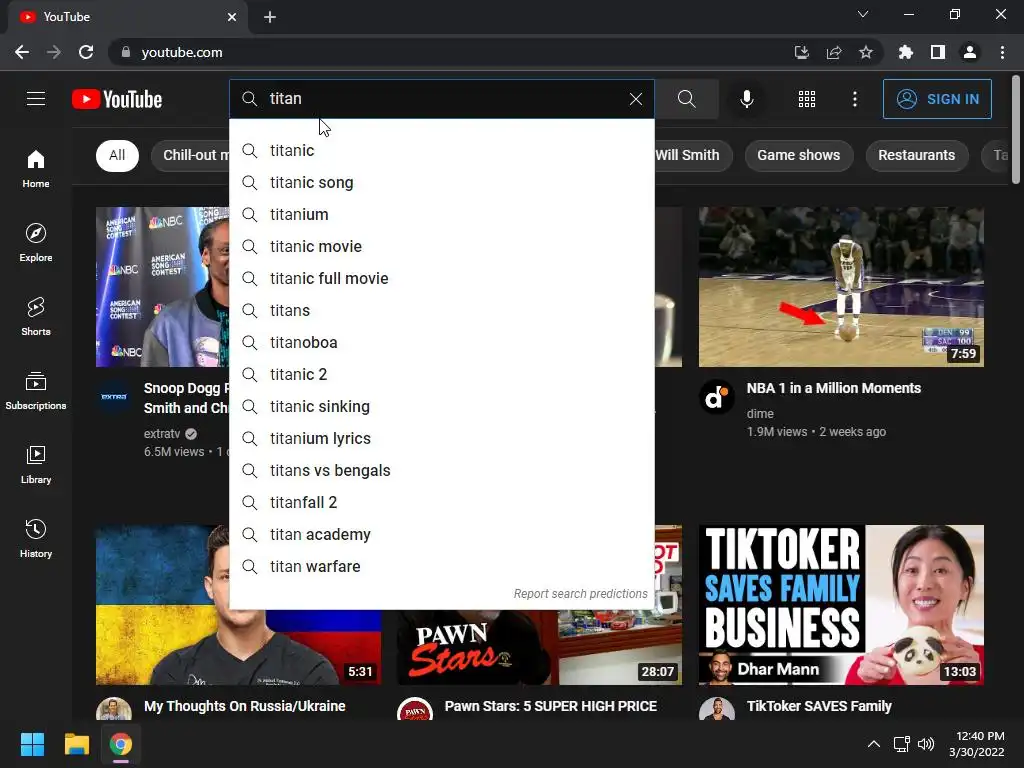This screenshot has height=768, width=1024.
Task: Open the Windows Start menu
Action: coord(32,744)
